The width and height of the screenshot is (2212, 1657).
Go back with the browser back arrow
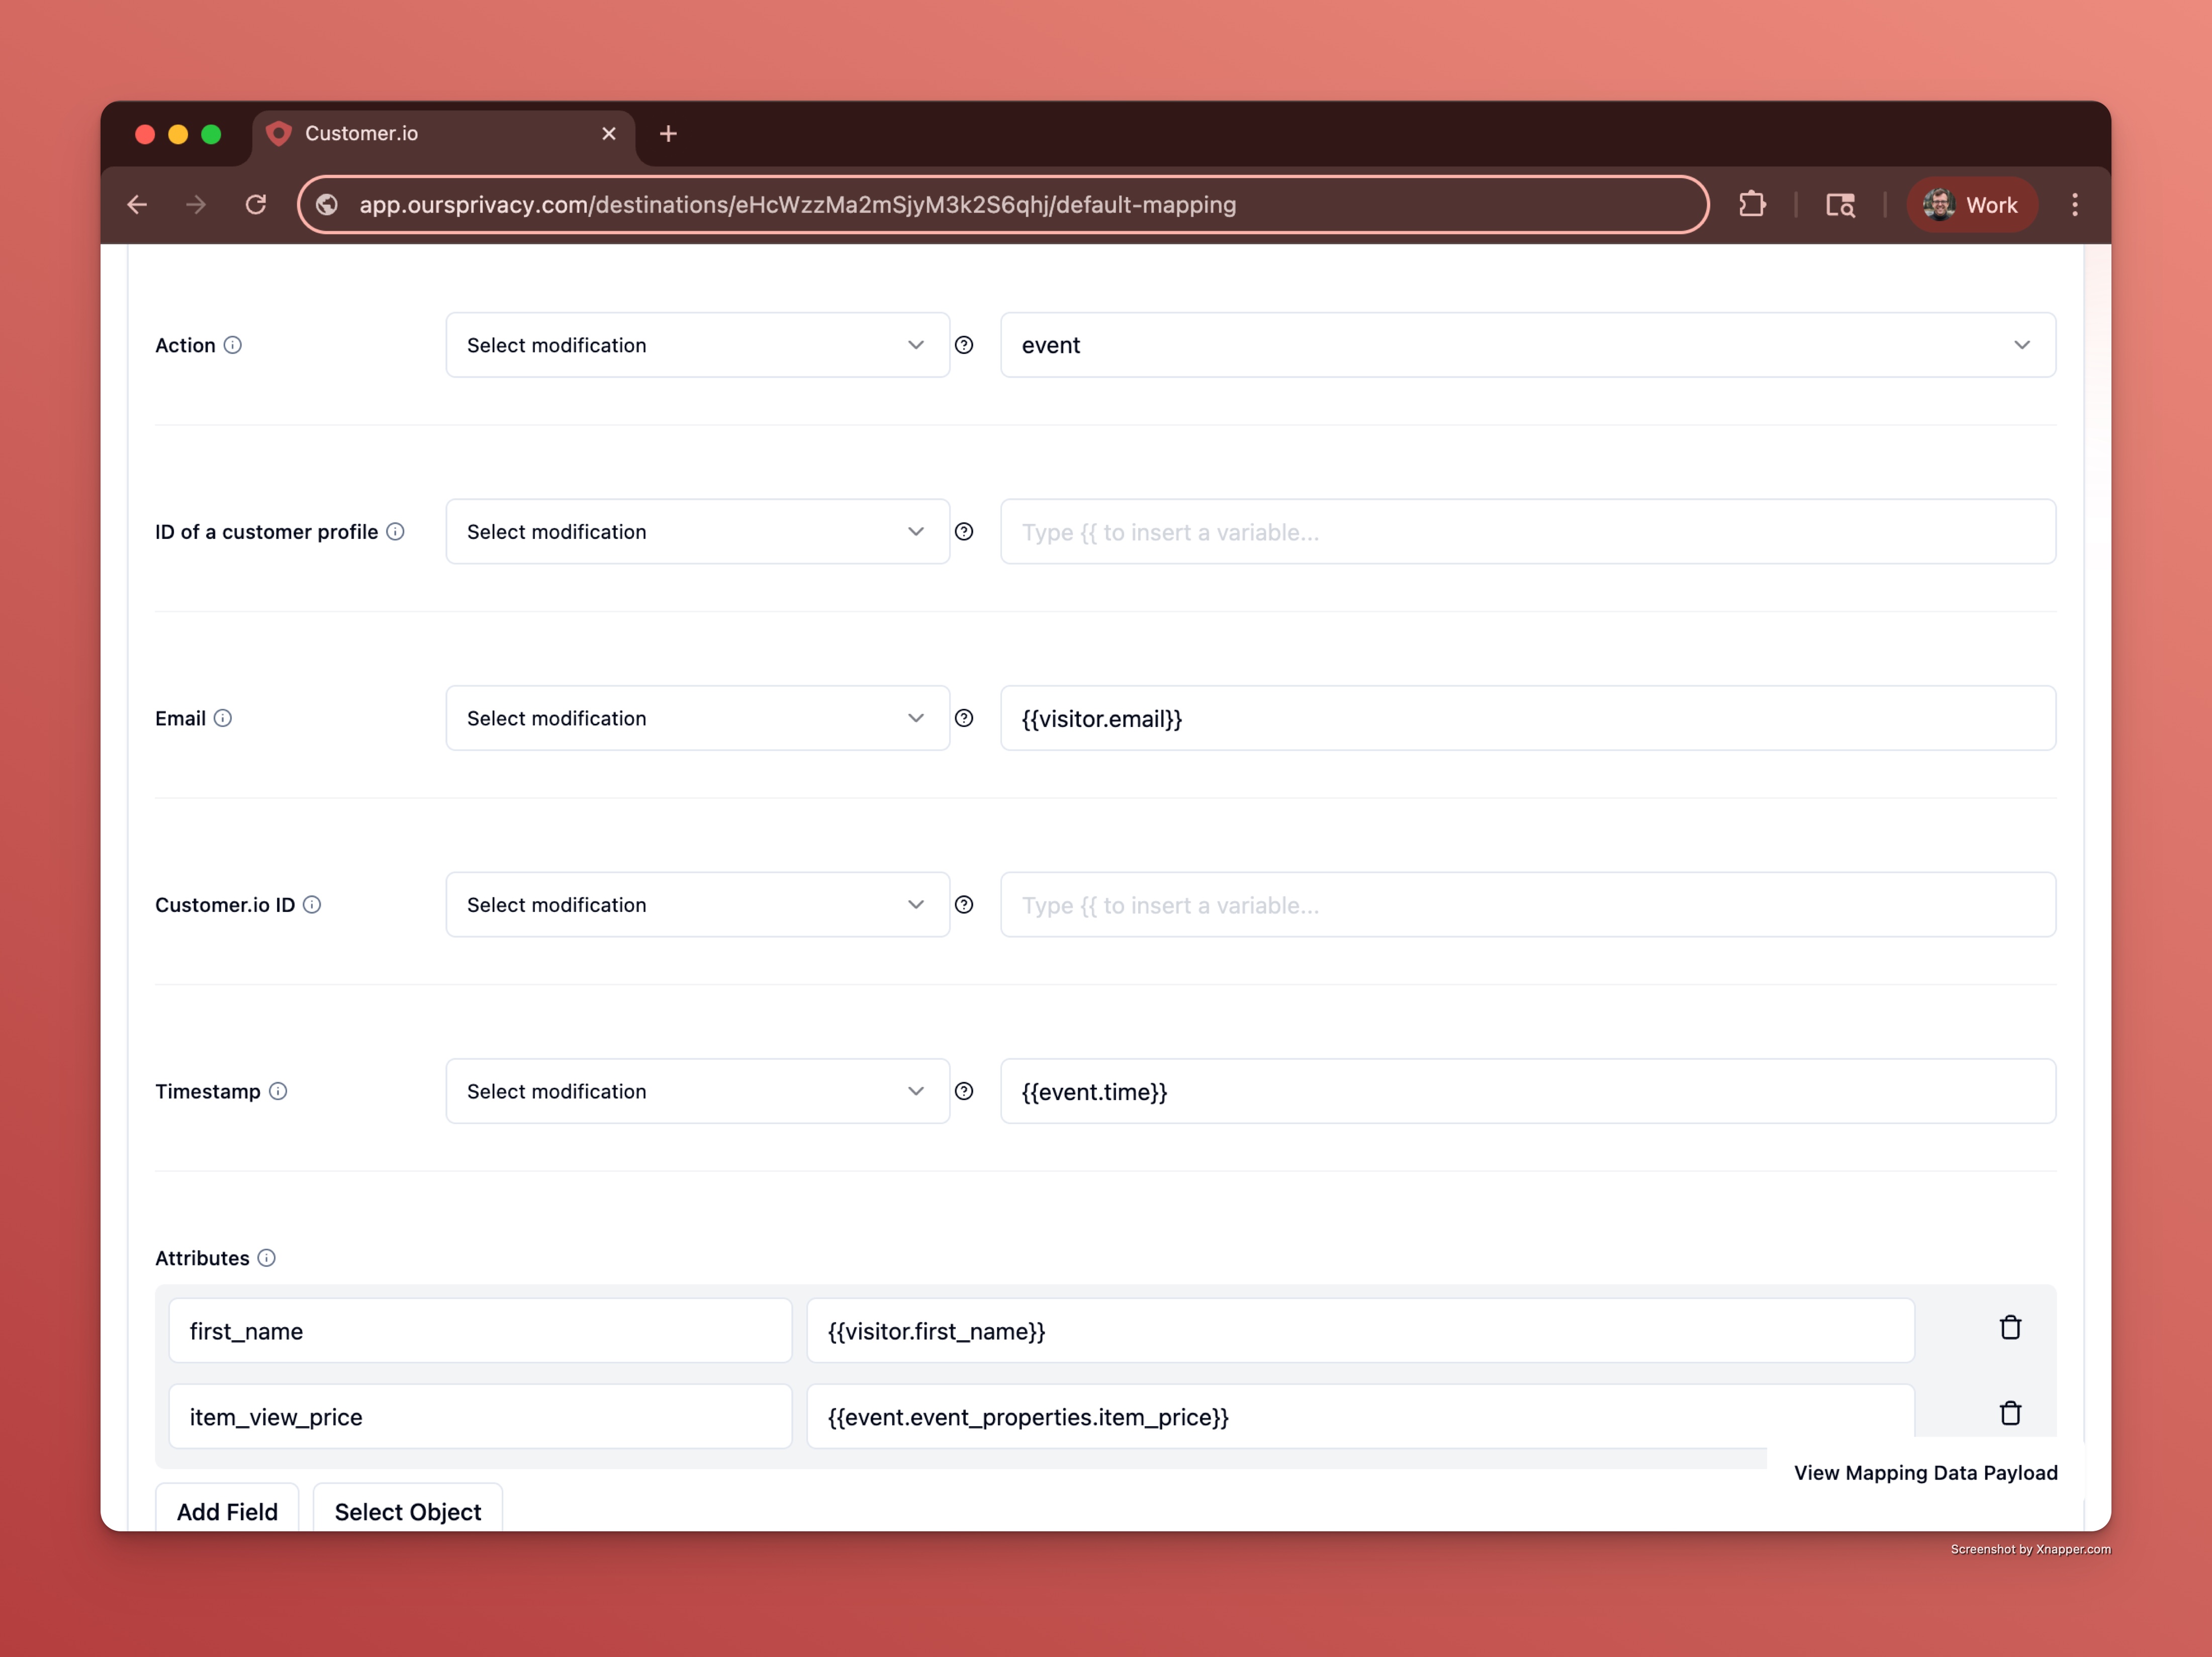(138, 205)
